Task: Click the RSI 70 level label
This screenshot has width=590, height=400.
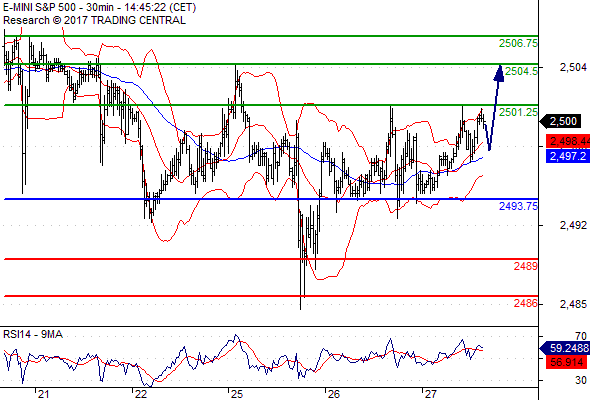Action: click(x=581, y=336)
